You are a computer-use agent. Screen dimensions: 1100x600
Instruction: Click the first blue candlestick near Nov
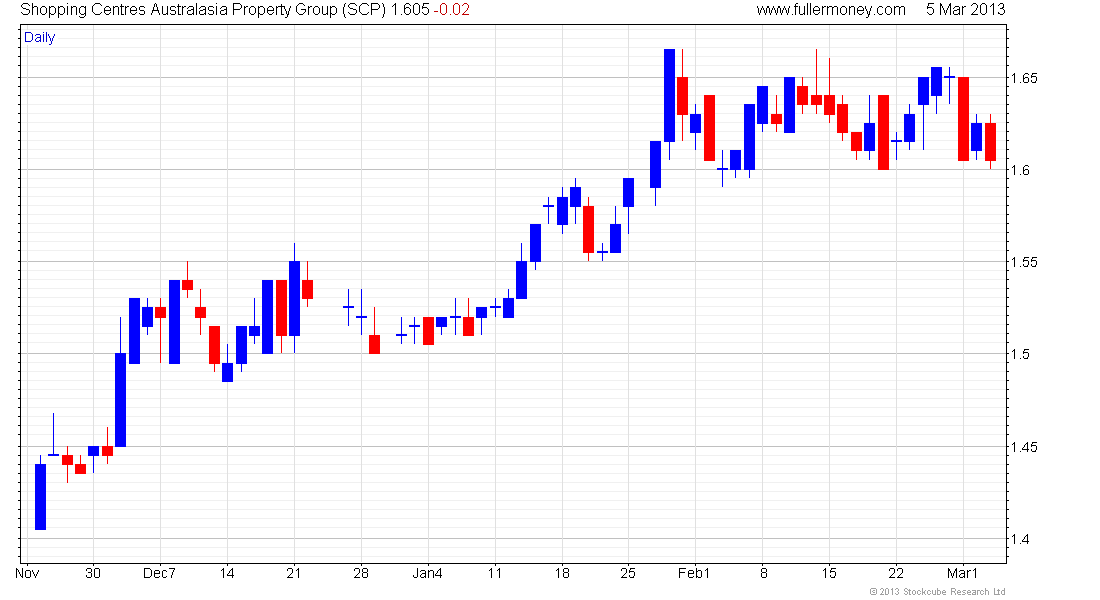click(x=41, y=497)
